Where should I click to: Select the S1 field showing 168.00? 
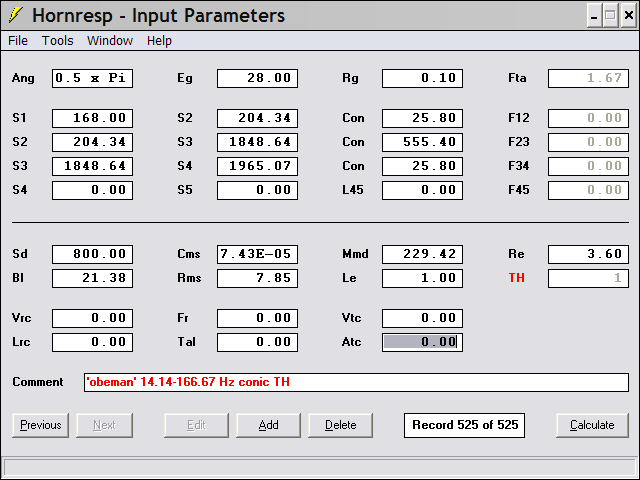pos(92,118)
